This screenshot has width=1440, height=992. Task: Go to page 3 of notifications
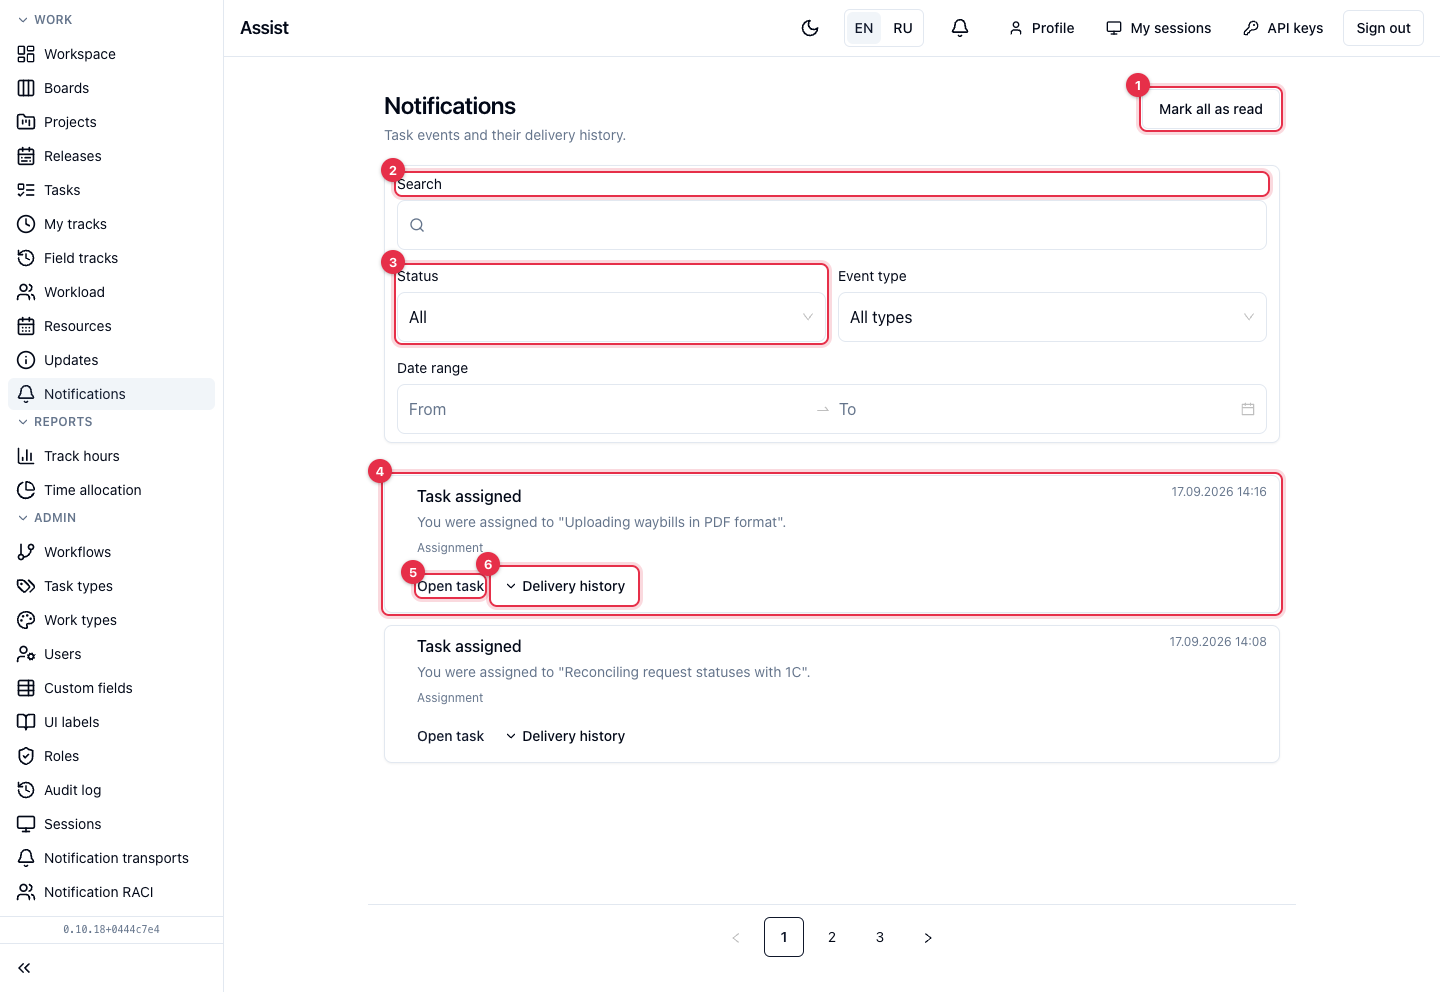880,937
